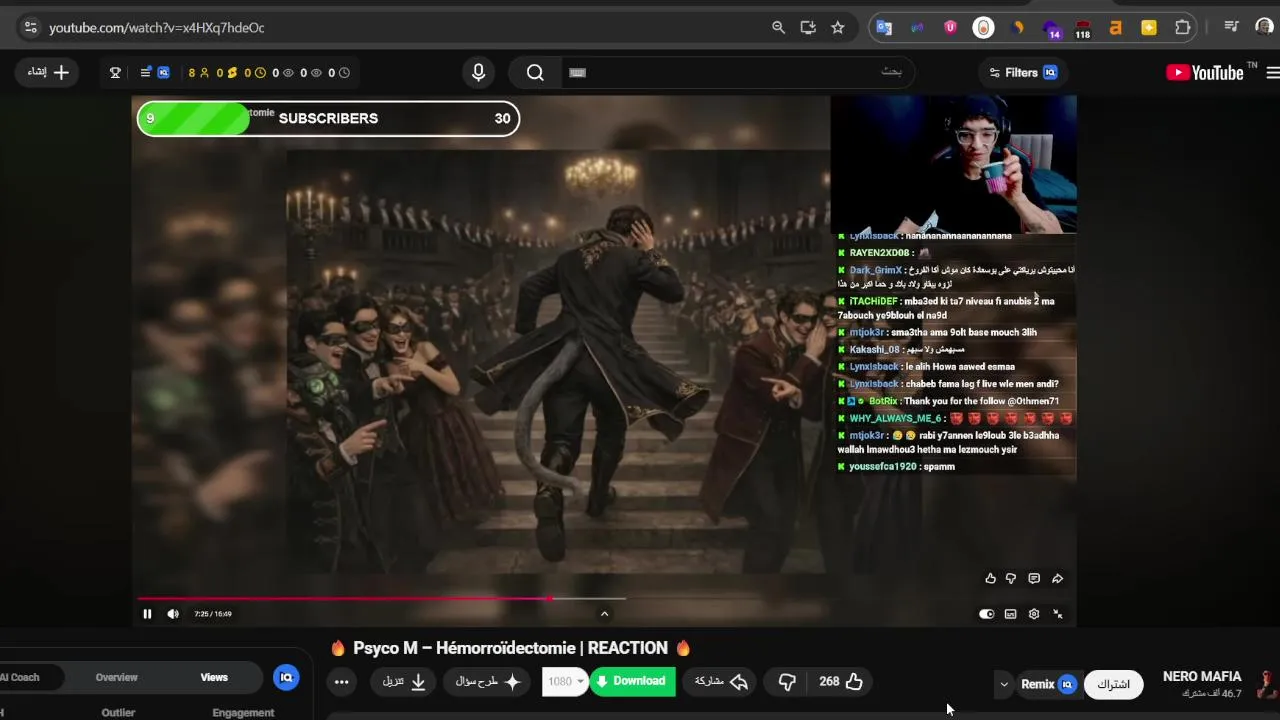The height and width of the screenshot is (720, 1280).
Task: Pause the video playback
Action: tap(147, 614)
